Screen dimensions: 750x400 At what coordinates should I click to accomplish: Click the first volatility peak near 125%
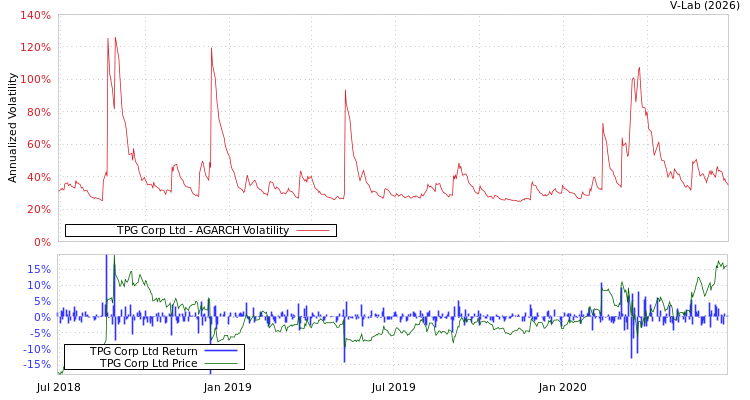tap(108, 40)
